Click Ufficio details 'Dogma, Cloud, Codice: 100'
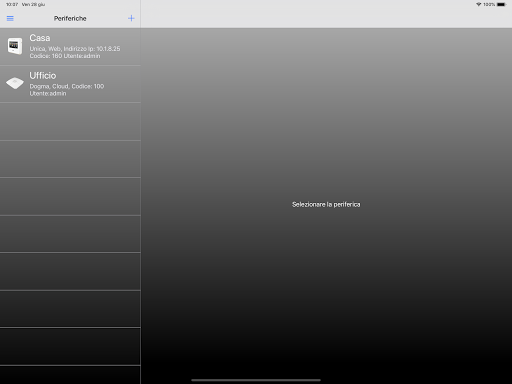Viewport: 512px width, 384px height. click(x=67, y=86)
